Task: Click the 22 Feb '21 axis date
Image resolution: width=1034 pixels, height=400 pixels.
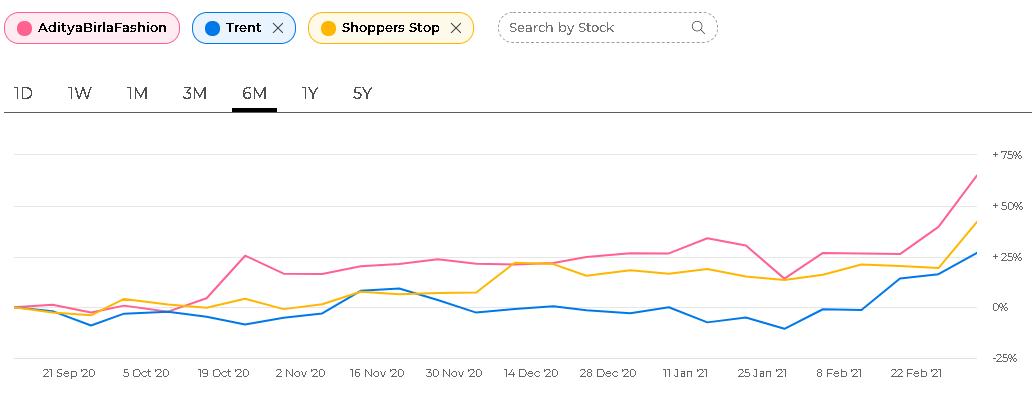Action: 916,373
